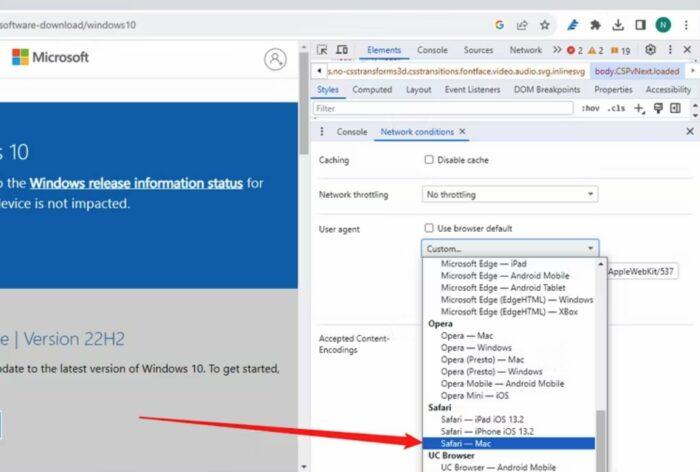Switch to the Sources tab
700x472 pixels.
(x=478, y=50)
